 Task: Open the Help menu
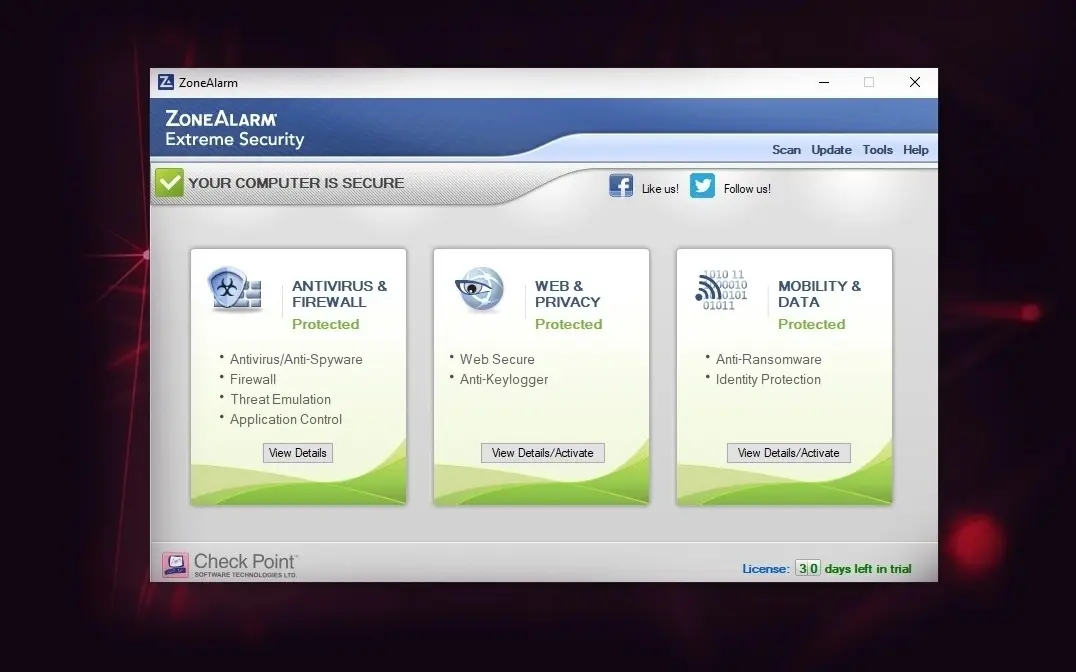pyautogui.click(x=915, y=150)
